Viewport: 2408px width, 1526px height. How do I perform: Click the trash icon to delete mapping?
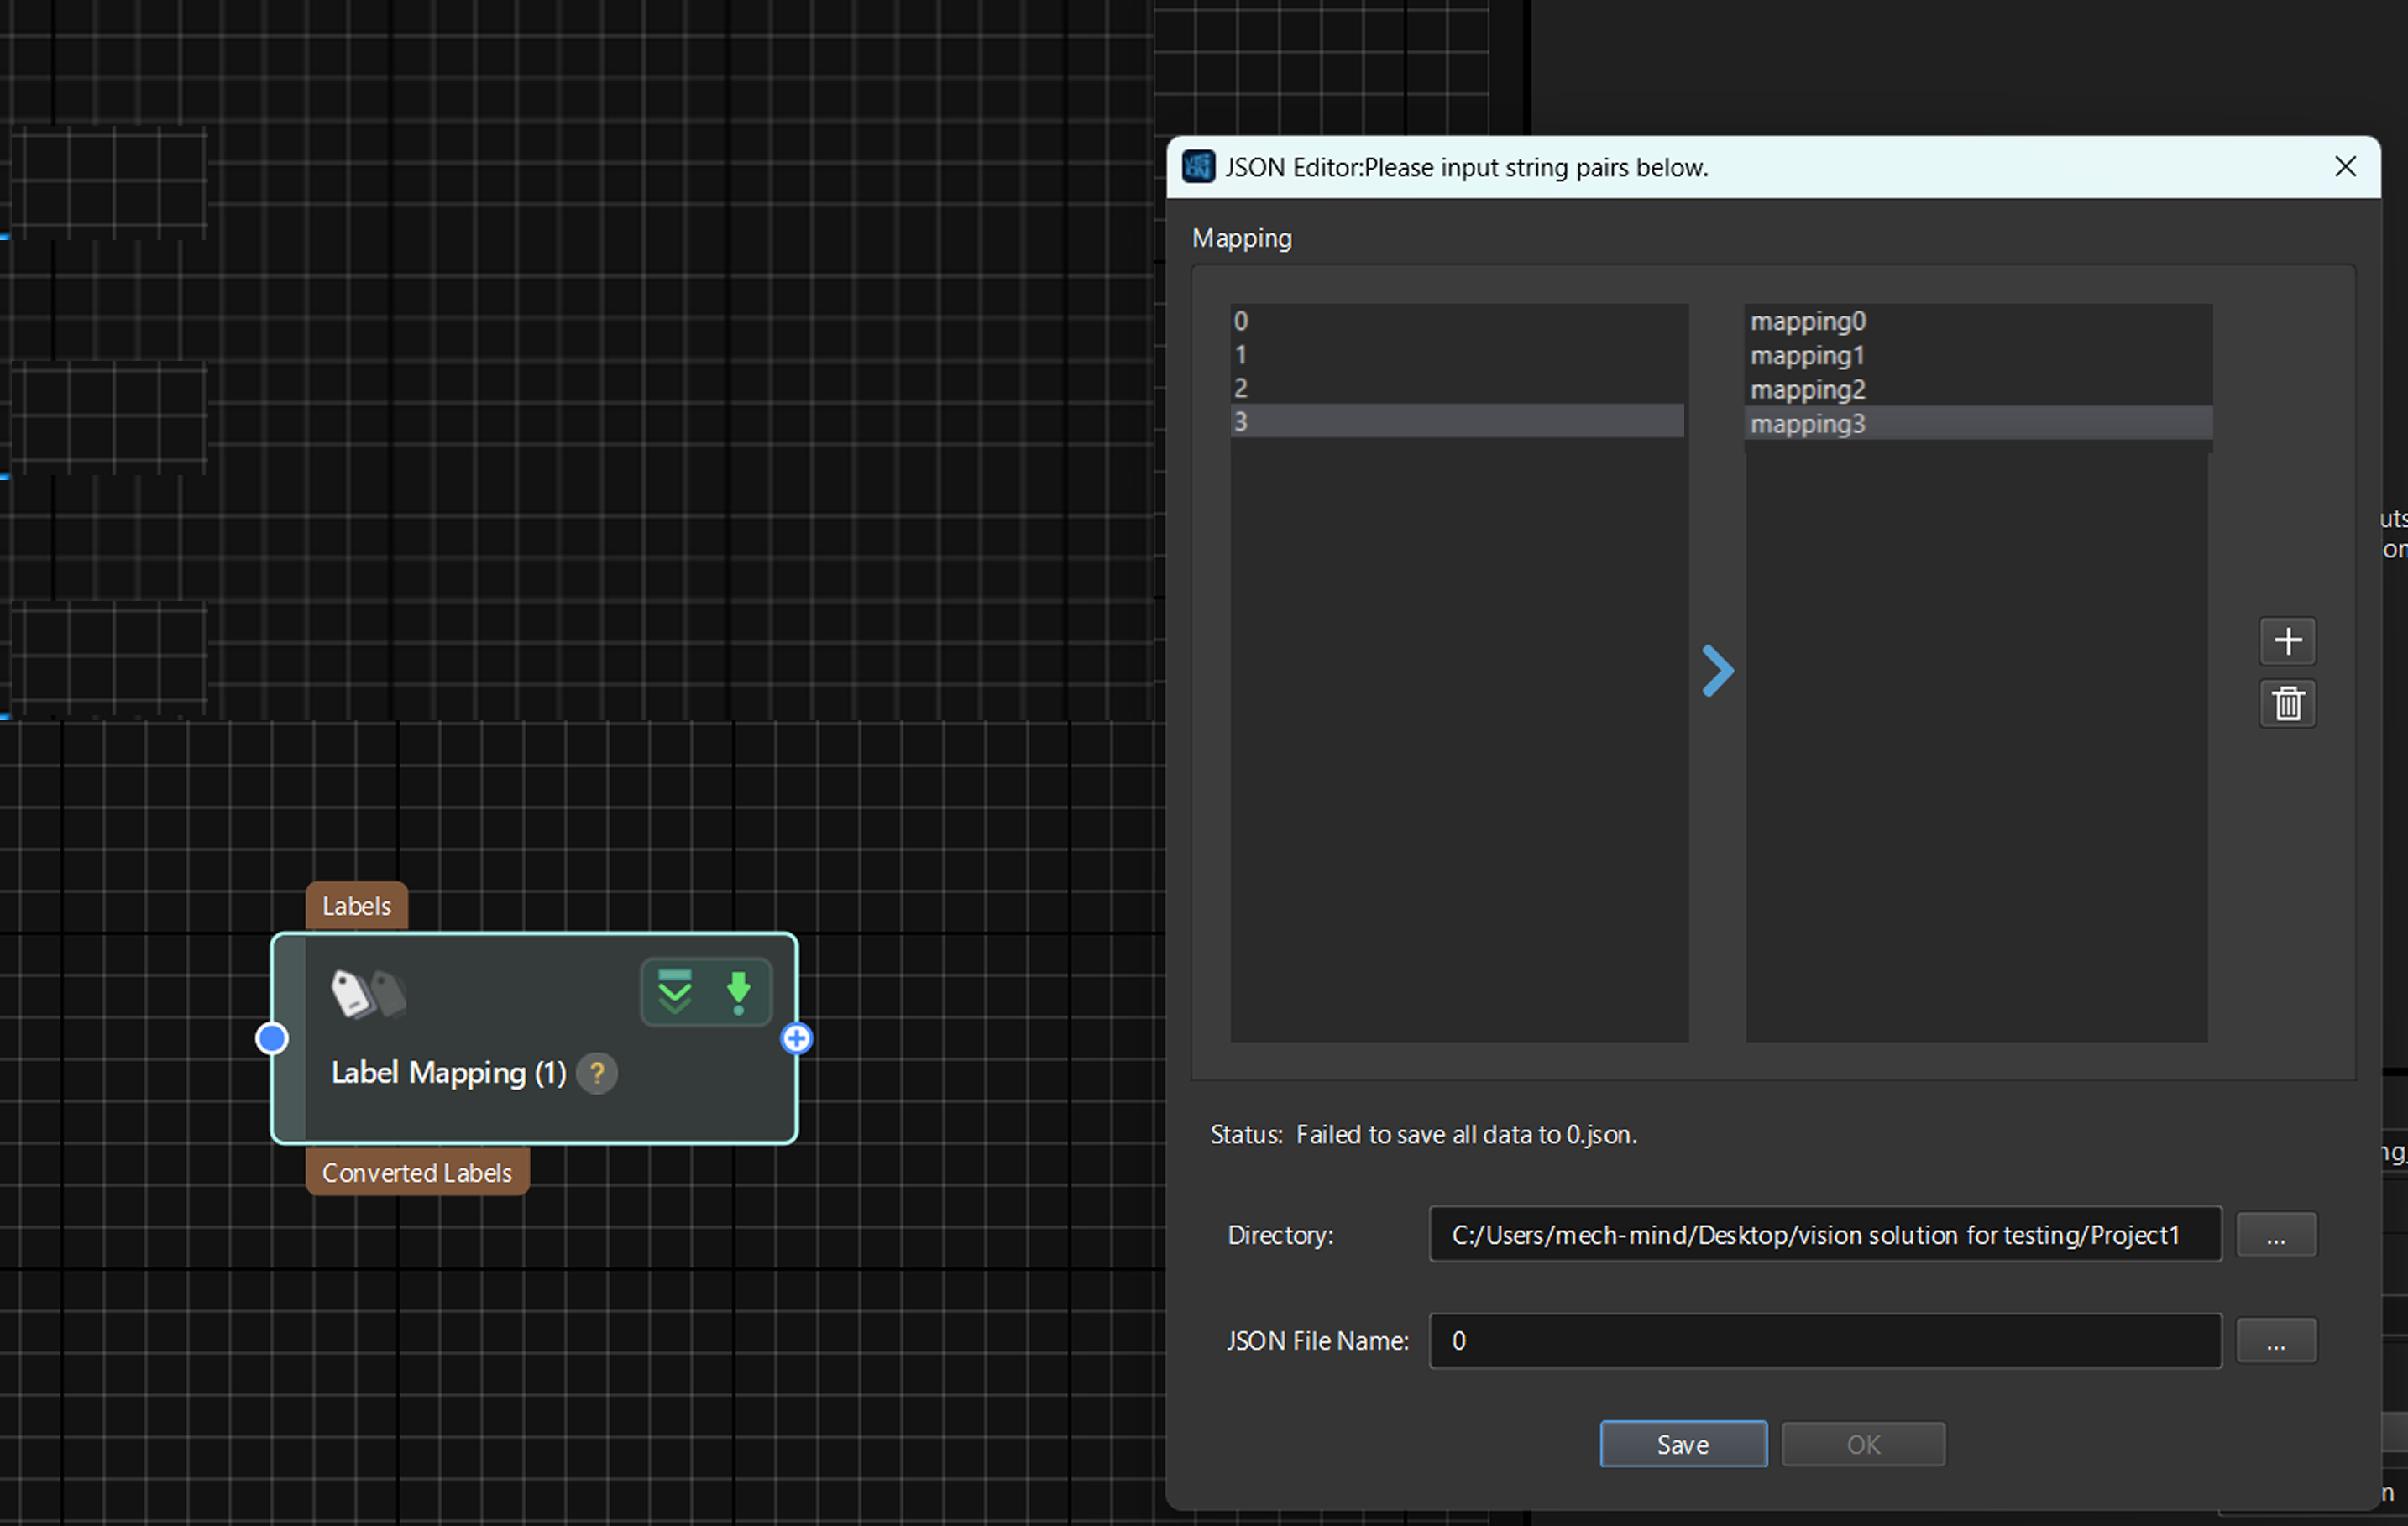tap(2287, 704)
